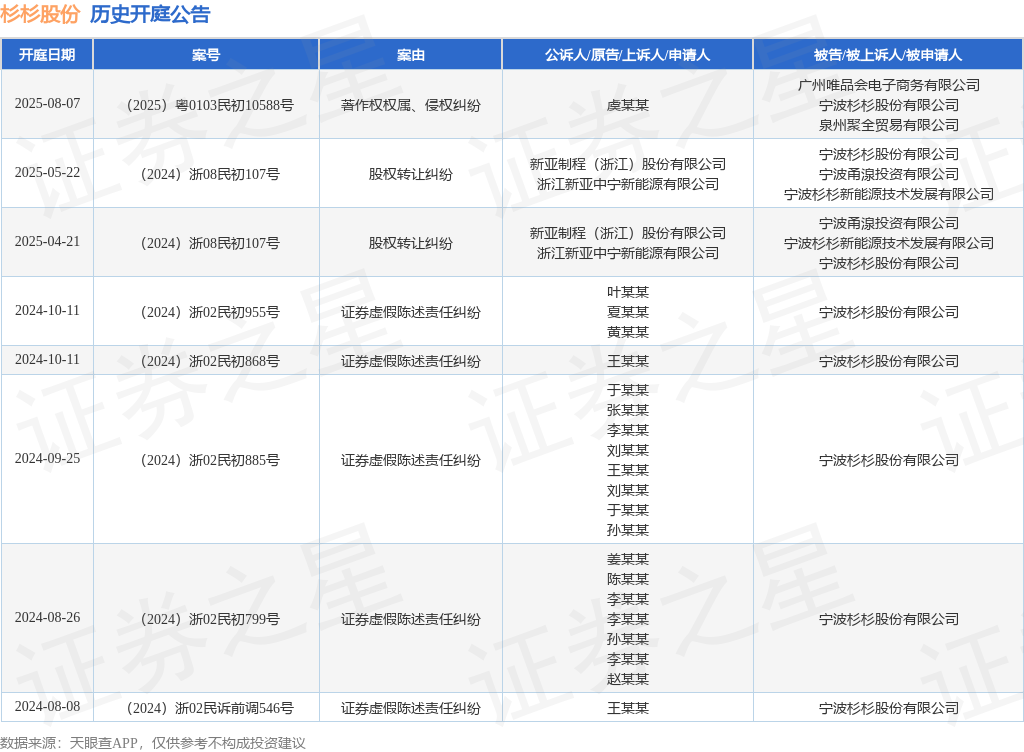Click date cell 2025-05-22
The image size is (1024, 752).
click(x=47, y=172)
